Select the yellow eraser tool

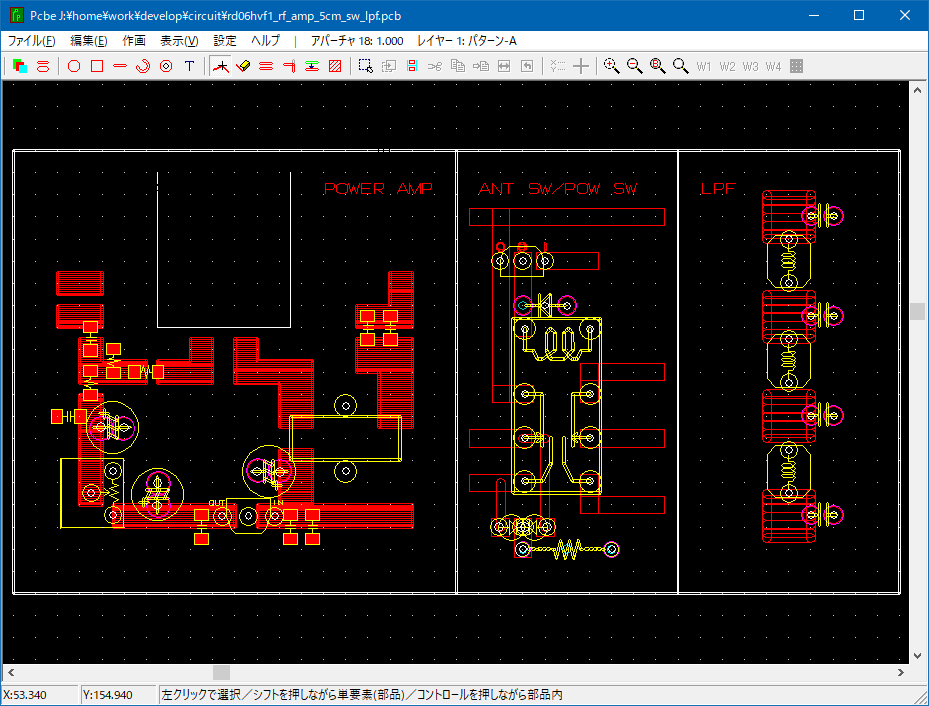coord(244,66)
